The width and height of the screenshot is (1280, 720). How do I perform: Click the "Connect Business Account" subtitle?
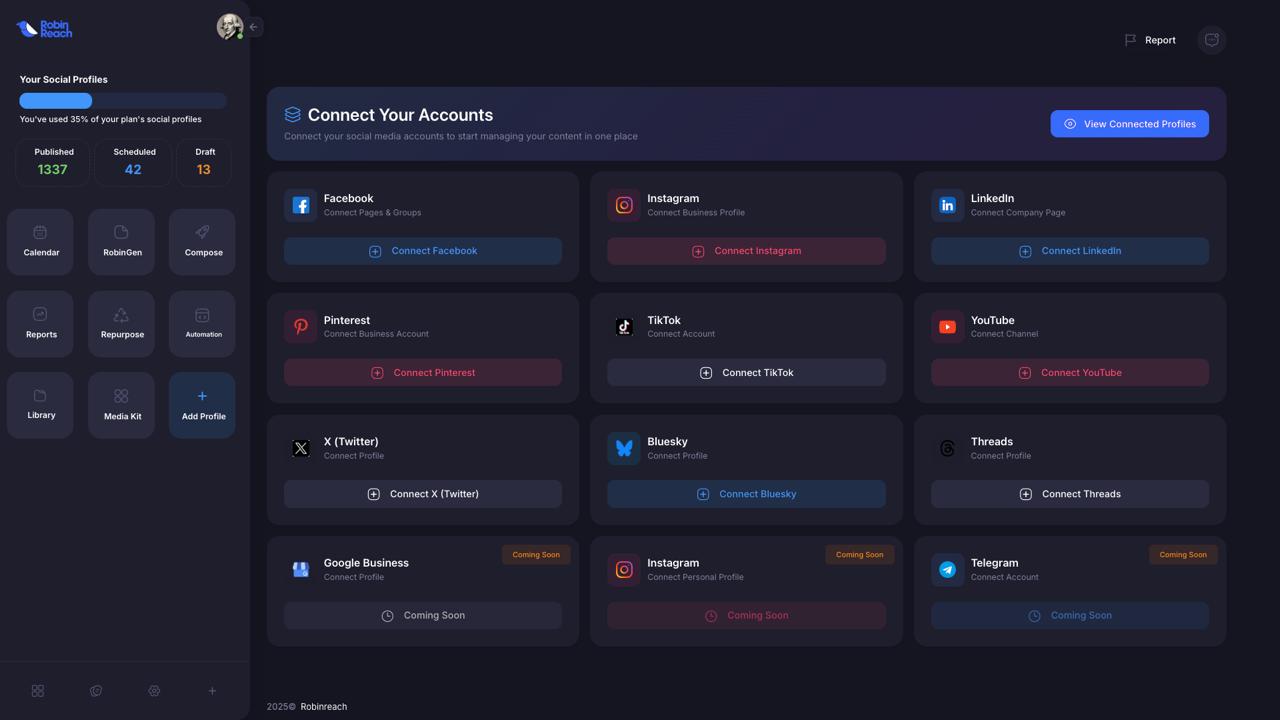click(x=376, y=334)
